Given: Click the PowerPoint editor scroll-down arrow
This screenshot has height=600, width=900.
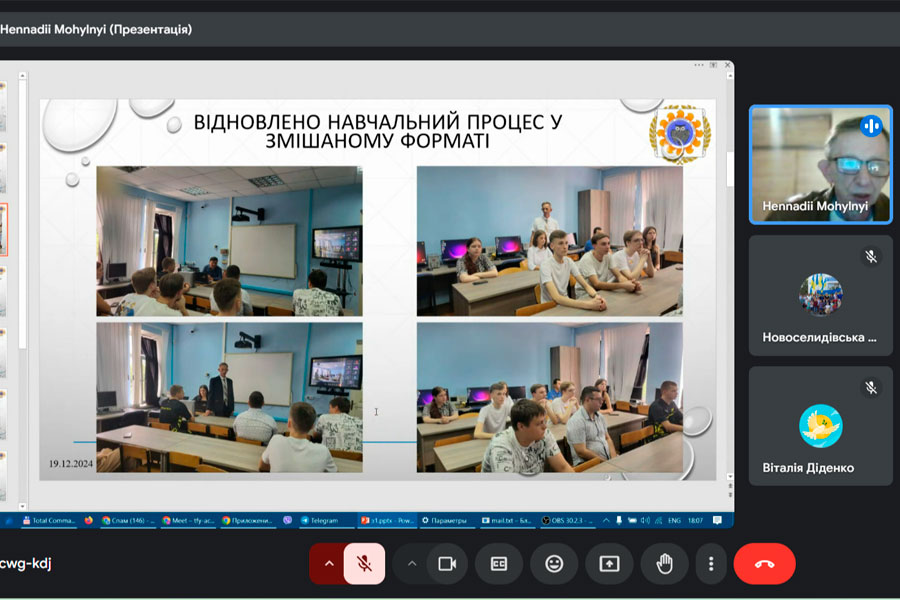Looking at the screenshot, I should point(730,477).
